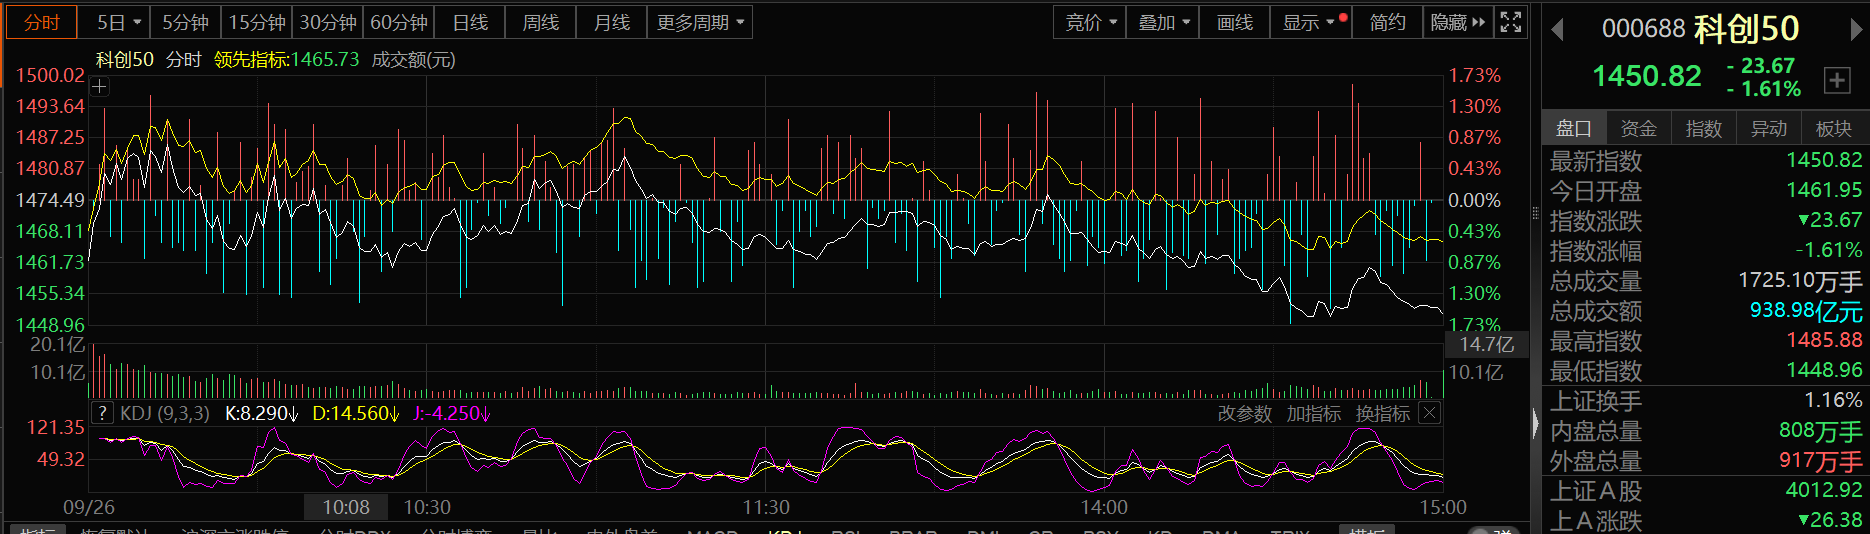Select the 资金 tab in right panel
The width and height of the screenshot is (1870, 534).
pyautogui.click(x=1638, y=129)
